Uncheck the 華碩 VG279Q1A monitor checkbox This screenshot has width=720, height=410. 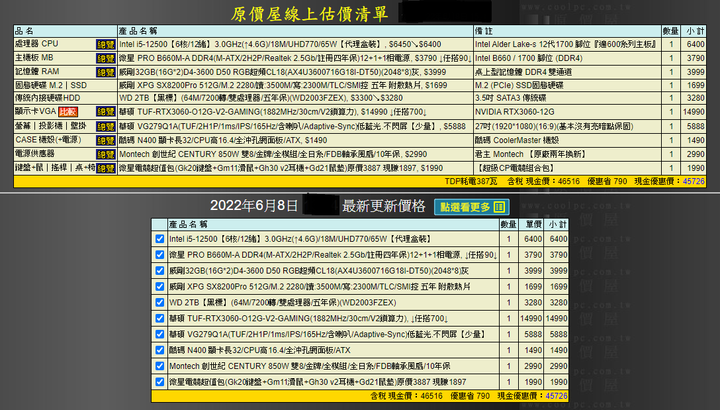pos(159,334)
